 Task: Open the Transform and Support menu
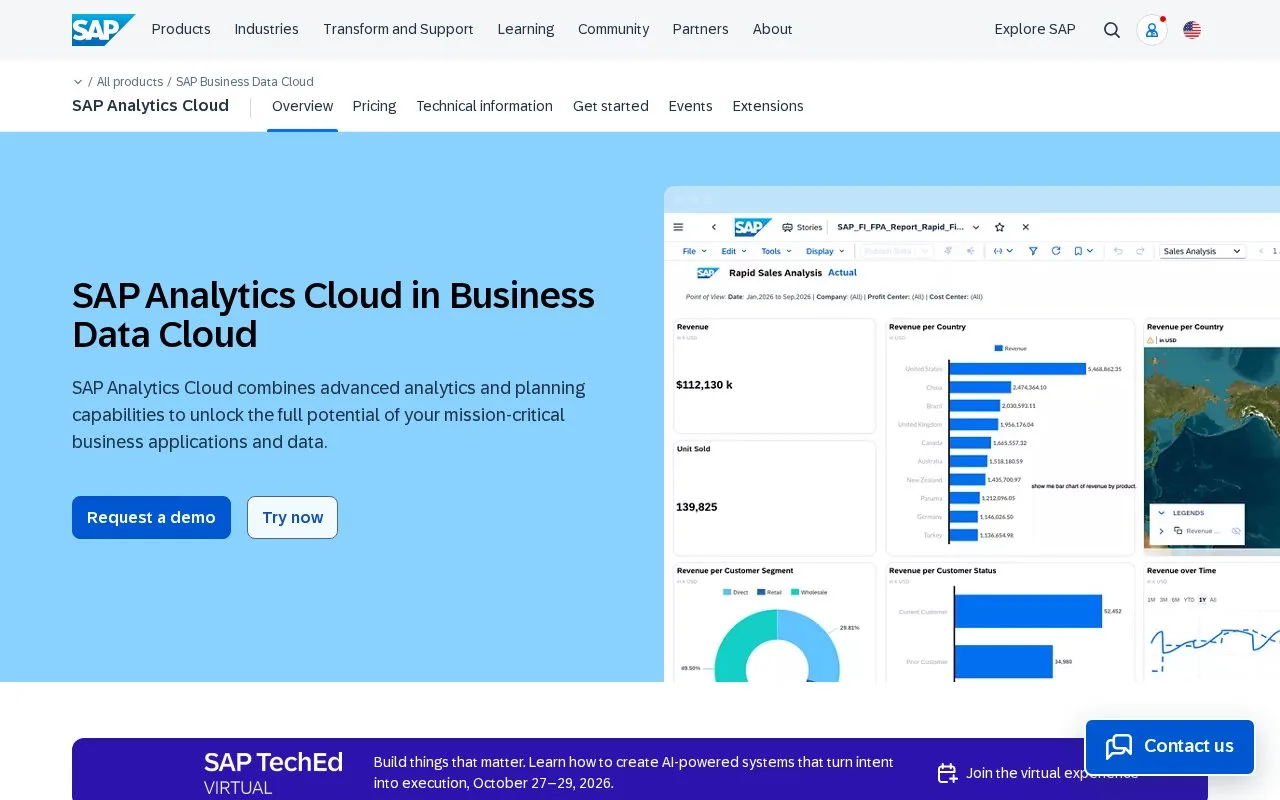pyautogui.click(x=398, y=30)
